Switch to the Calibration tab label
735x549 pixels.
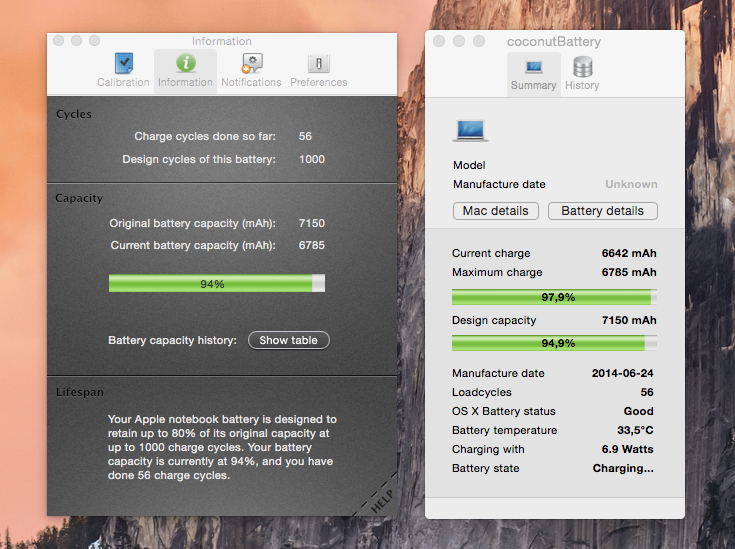(123, 83)
